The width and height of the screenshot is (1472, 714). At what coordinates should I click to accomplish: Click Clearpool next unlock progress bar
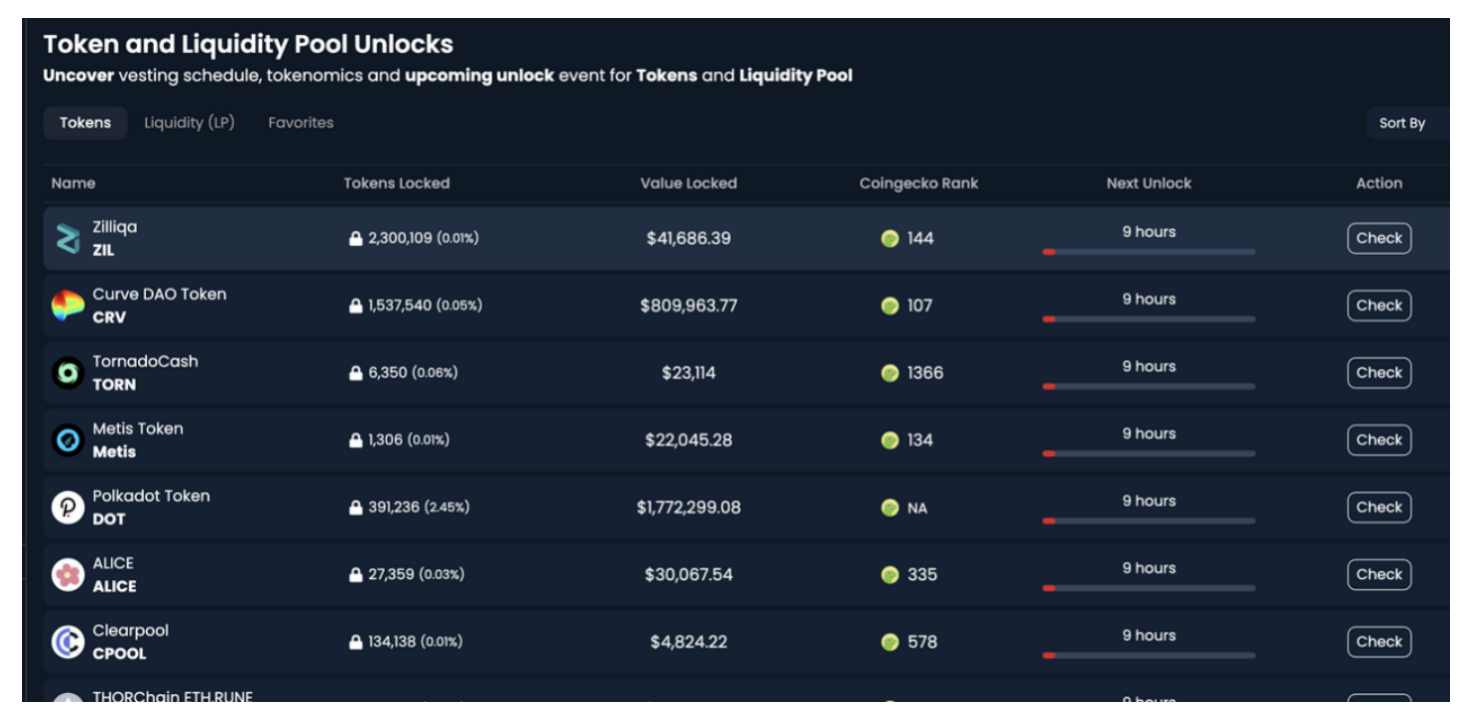pyautogui.click(x=1149, y=655)
